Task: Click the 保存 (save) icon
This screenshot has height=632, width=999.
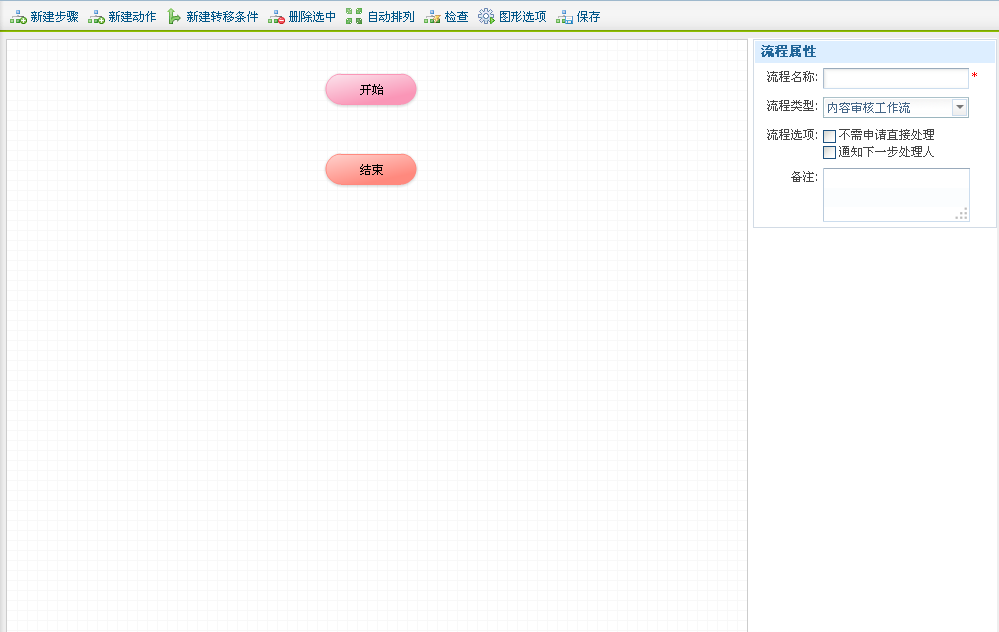Action: (564, 17)
